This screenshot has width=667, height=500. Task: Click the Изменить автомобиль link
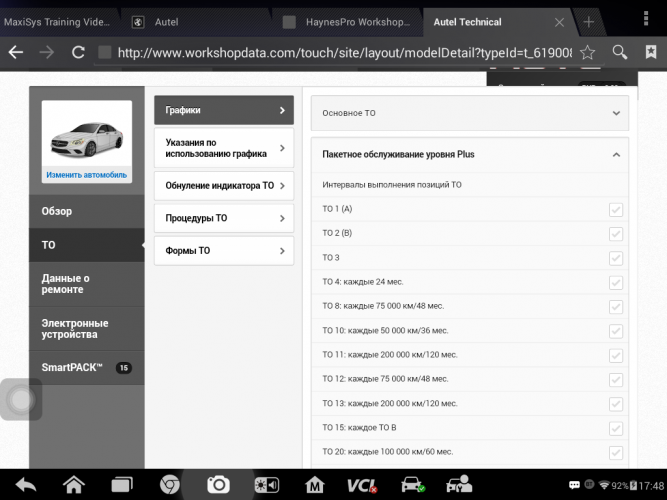(87, 175)
